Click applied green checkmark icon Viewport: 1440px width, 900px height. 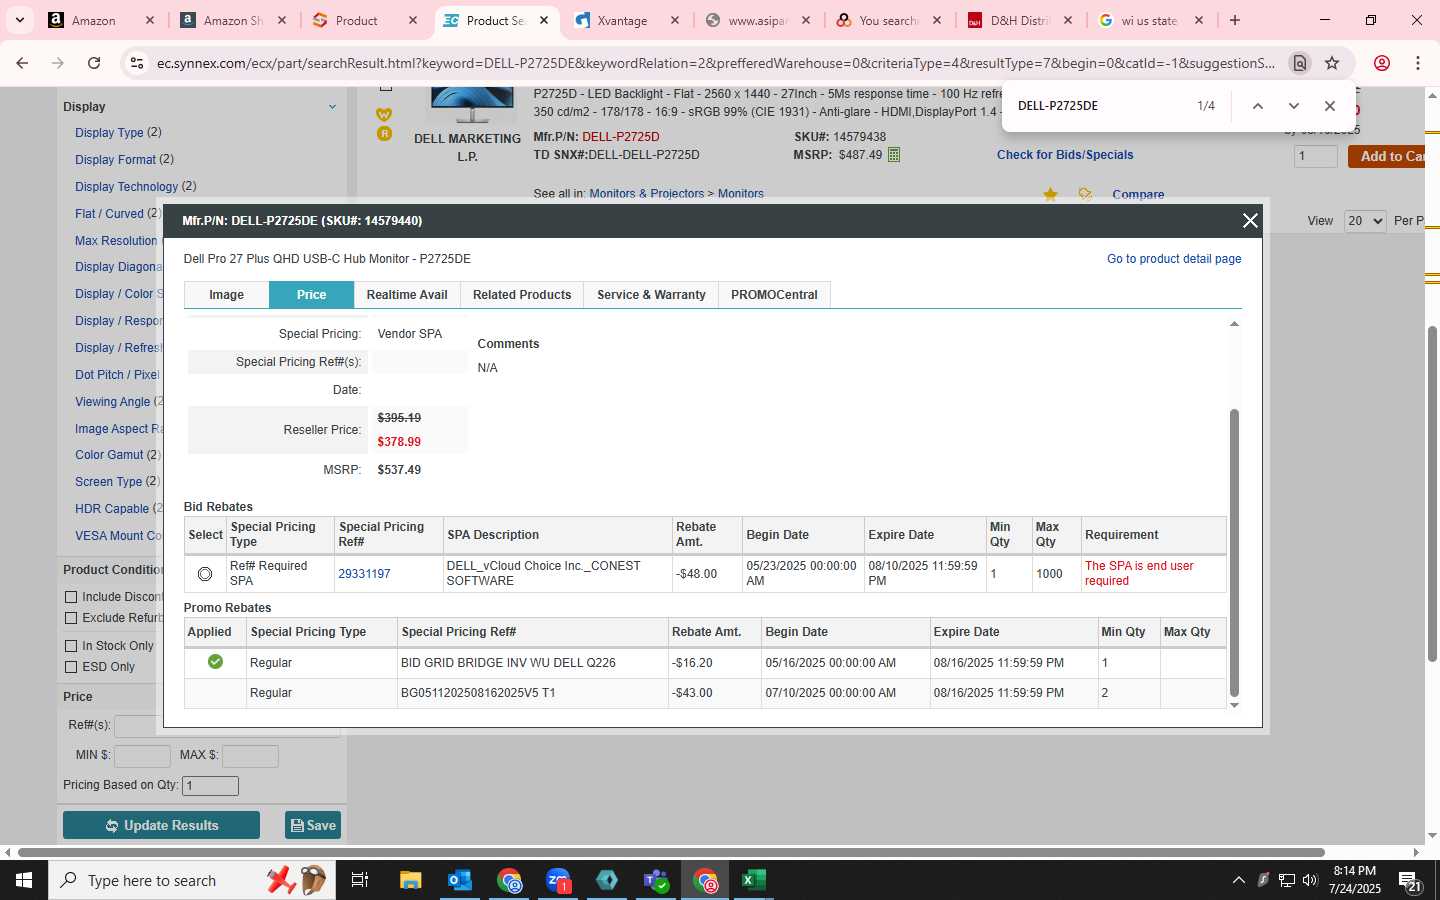click(x=215, y=662)
